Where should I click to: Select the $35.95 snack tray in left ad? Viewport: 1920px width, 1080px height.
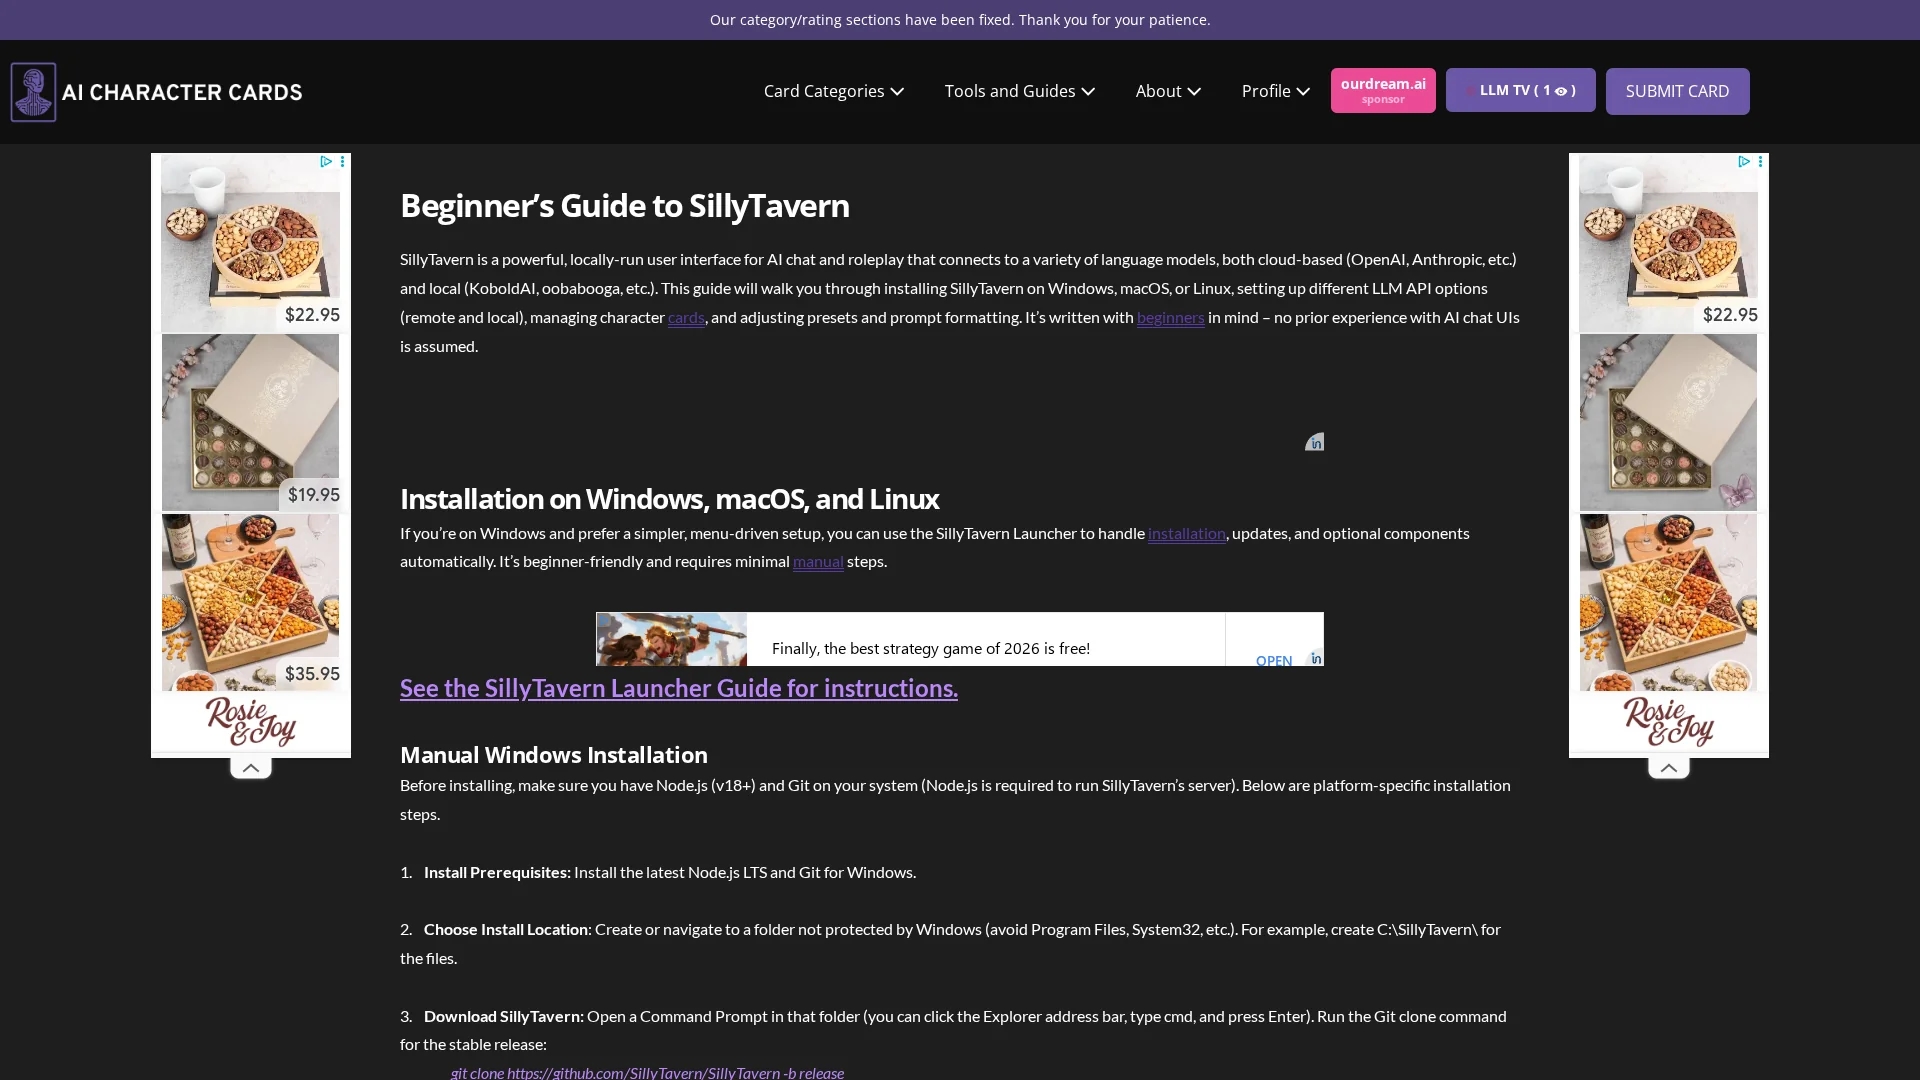(x=250, y=602)
